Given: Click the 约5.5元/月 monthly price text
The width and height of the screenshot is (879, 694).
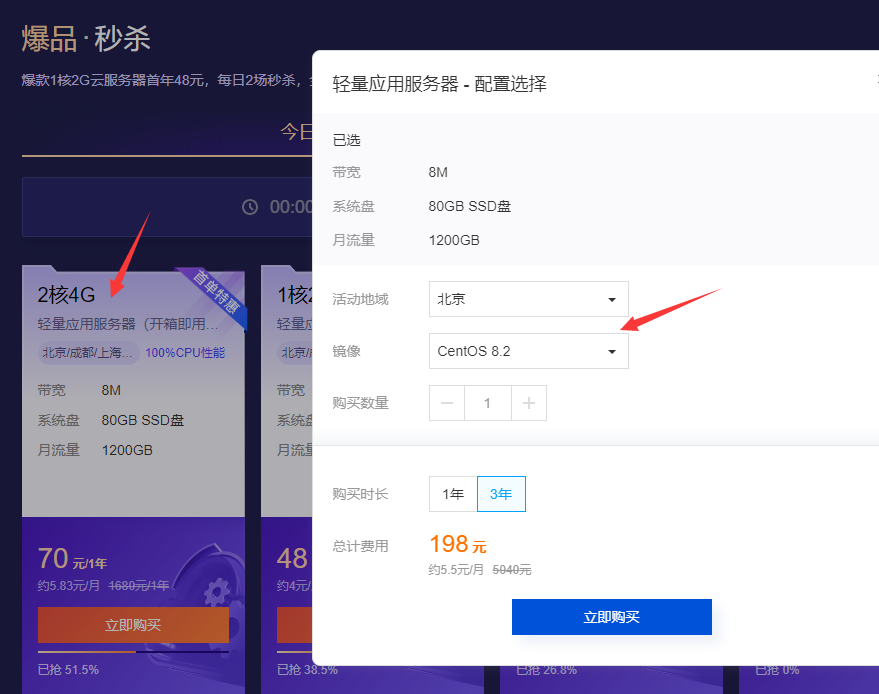Looking at the screenshot, I should tap(456, 570).
